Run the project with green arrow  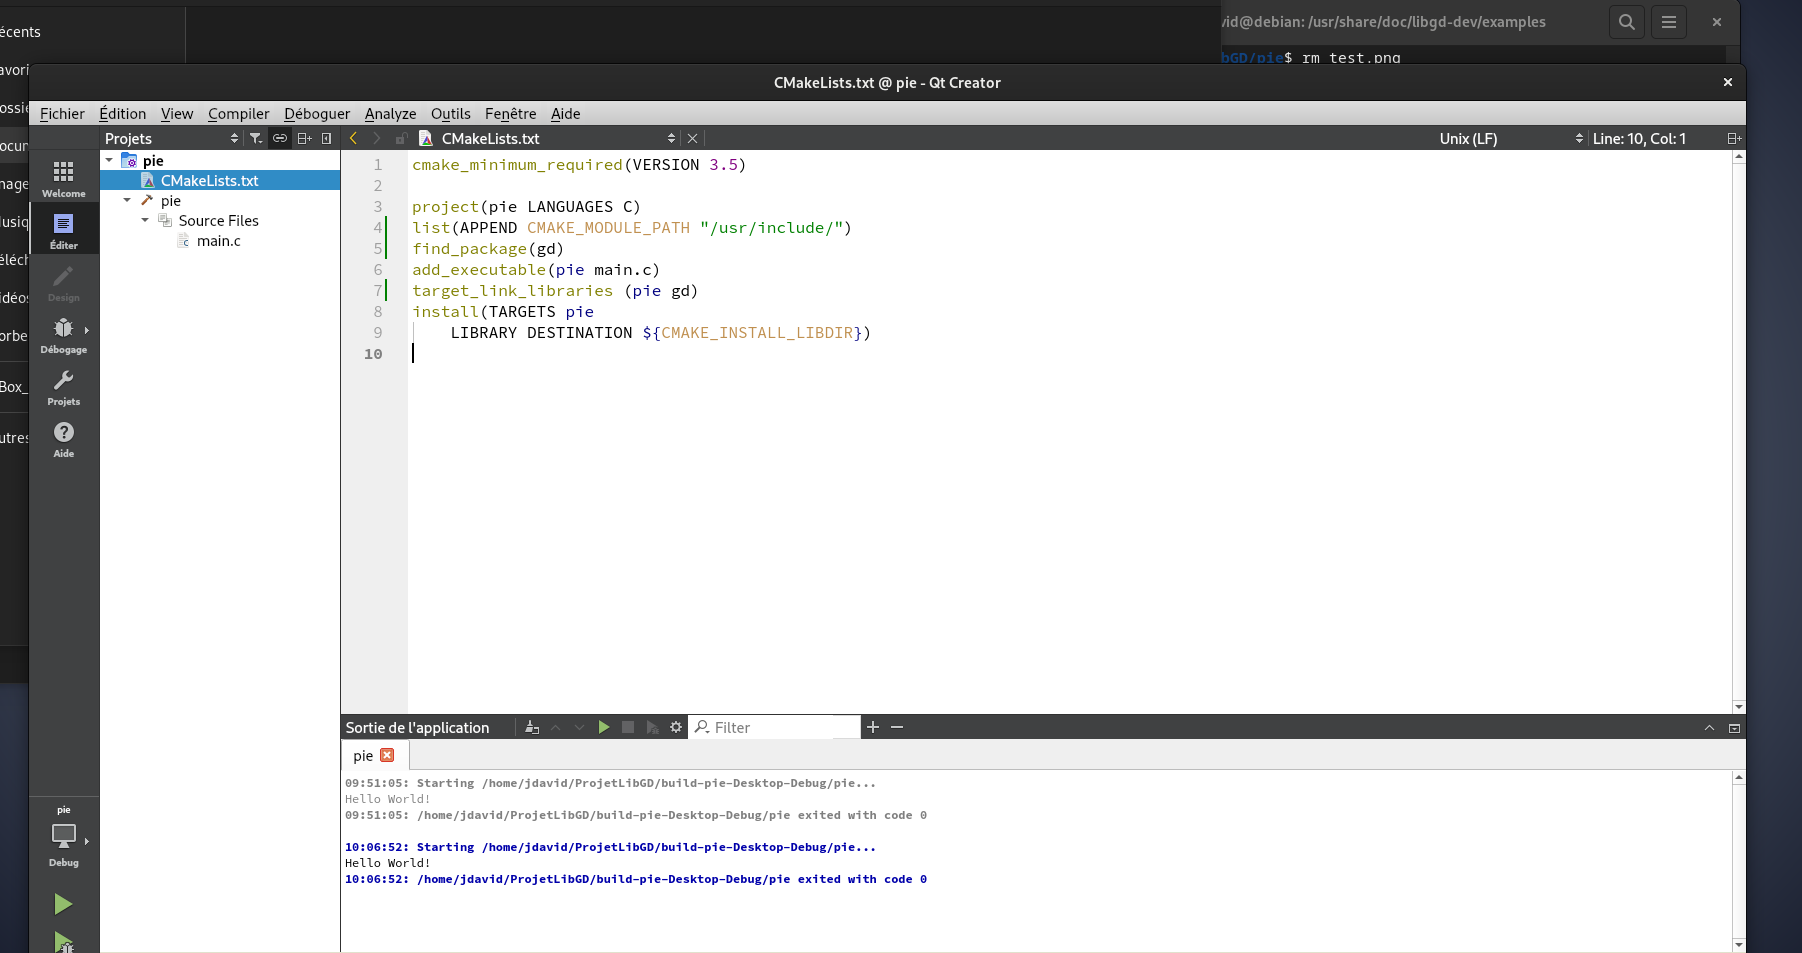click(x=63, y=904)
